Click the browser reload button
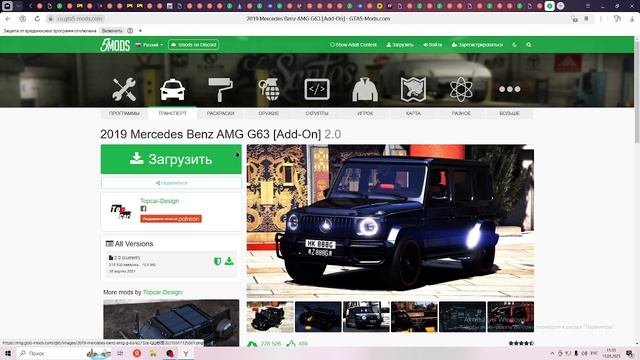The image size is (640, 360). pos(37,19)
